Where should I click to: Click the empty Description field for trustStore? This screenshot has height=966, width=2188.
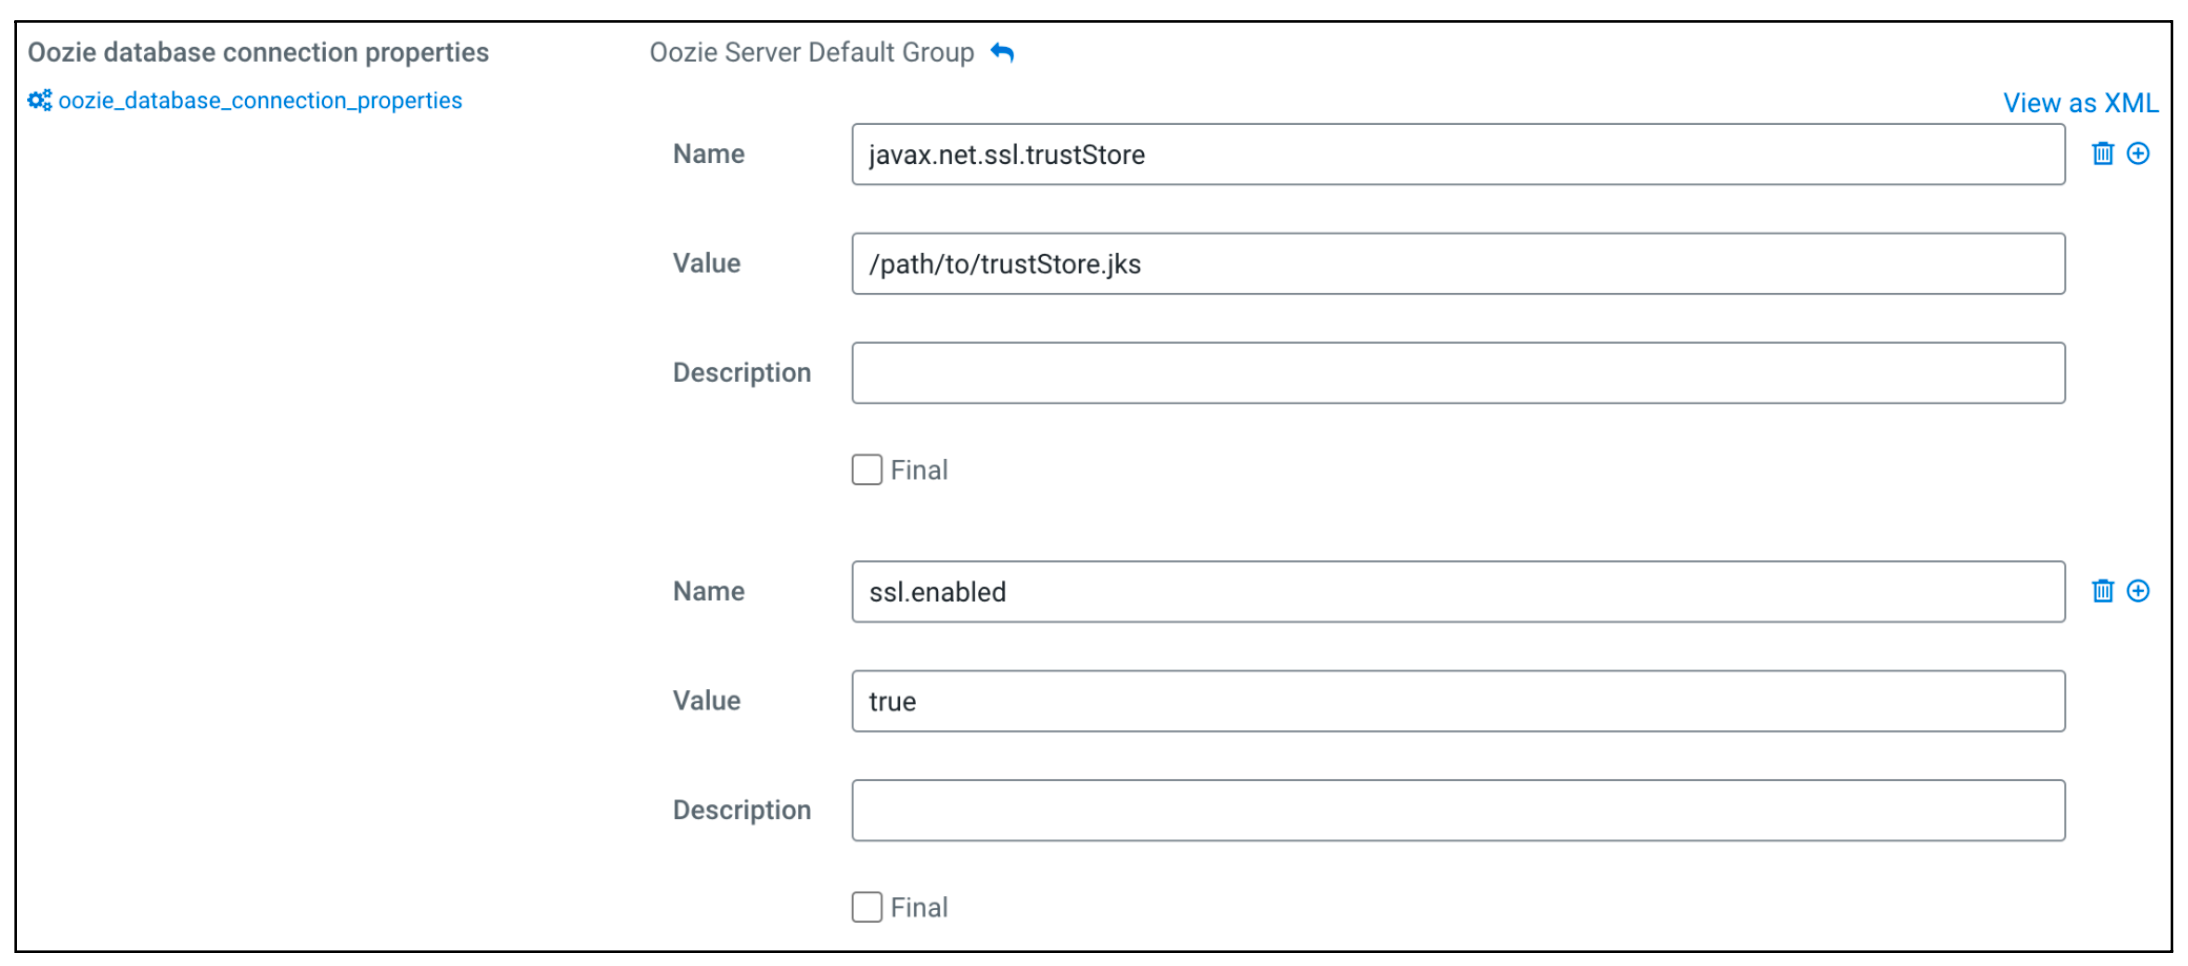[1458, 373]
